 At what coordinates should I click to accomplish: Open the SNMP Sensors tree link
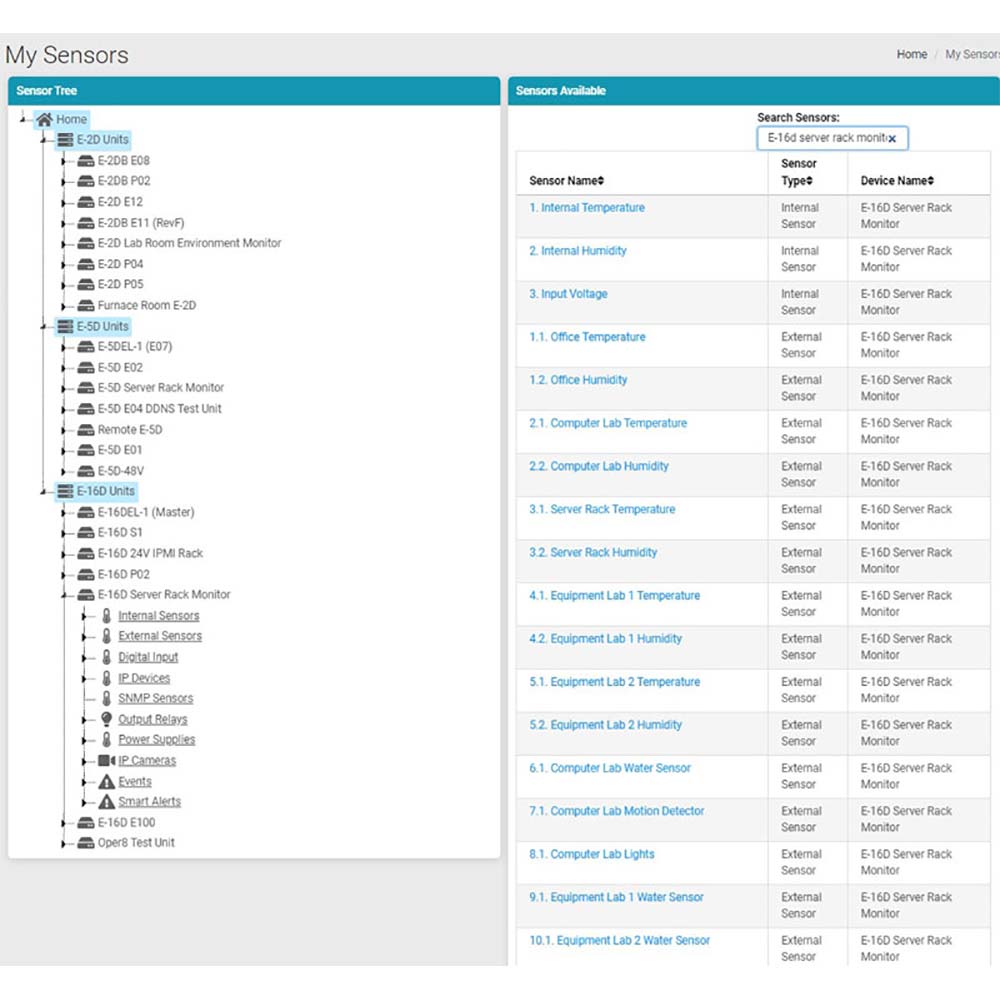[x=155, y=698]
